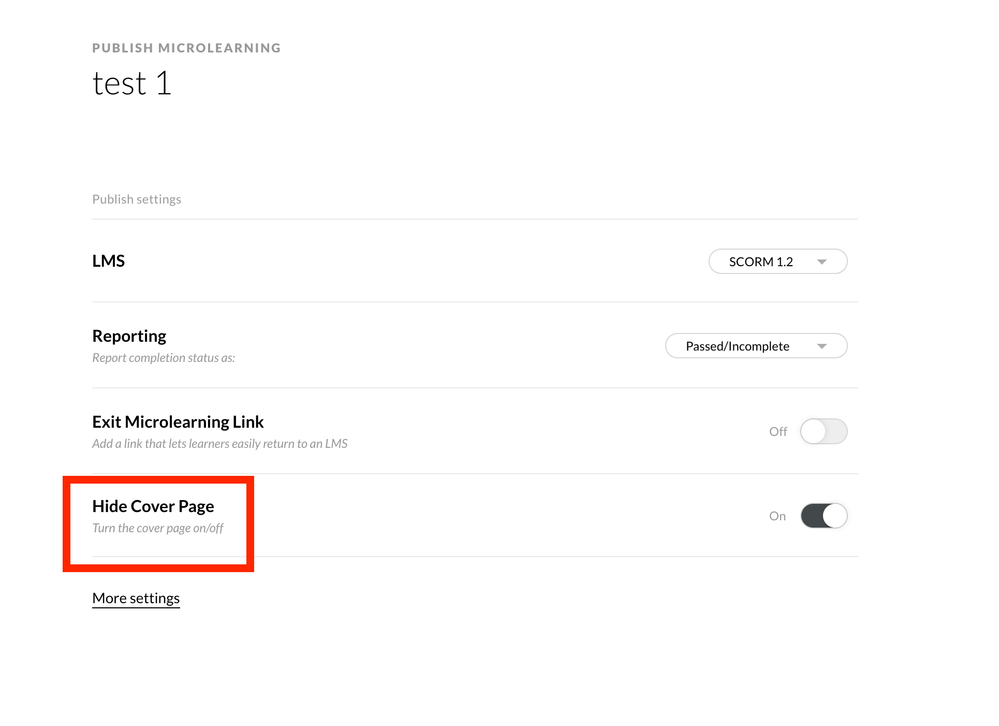This screenshot has width=999, height=726.
Task: Turn off the Hide Cover Page toggle
Action: point(823,516)
